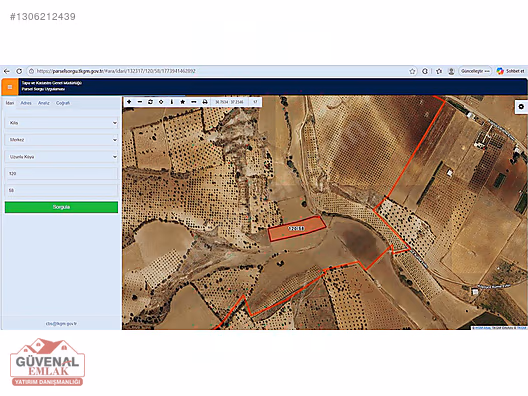Screen dimensions: 528x396
Task: Select the measure ruler map tool
Action: (194, 102)
